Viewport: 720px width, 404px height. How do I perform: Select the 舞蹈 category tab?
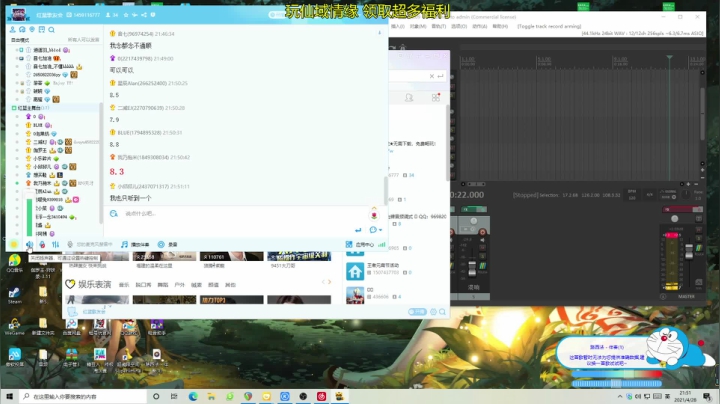(x=163, y=285)
